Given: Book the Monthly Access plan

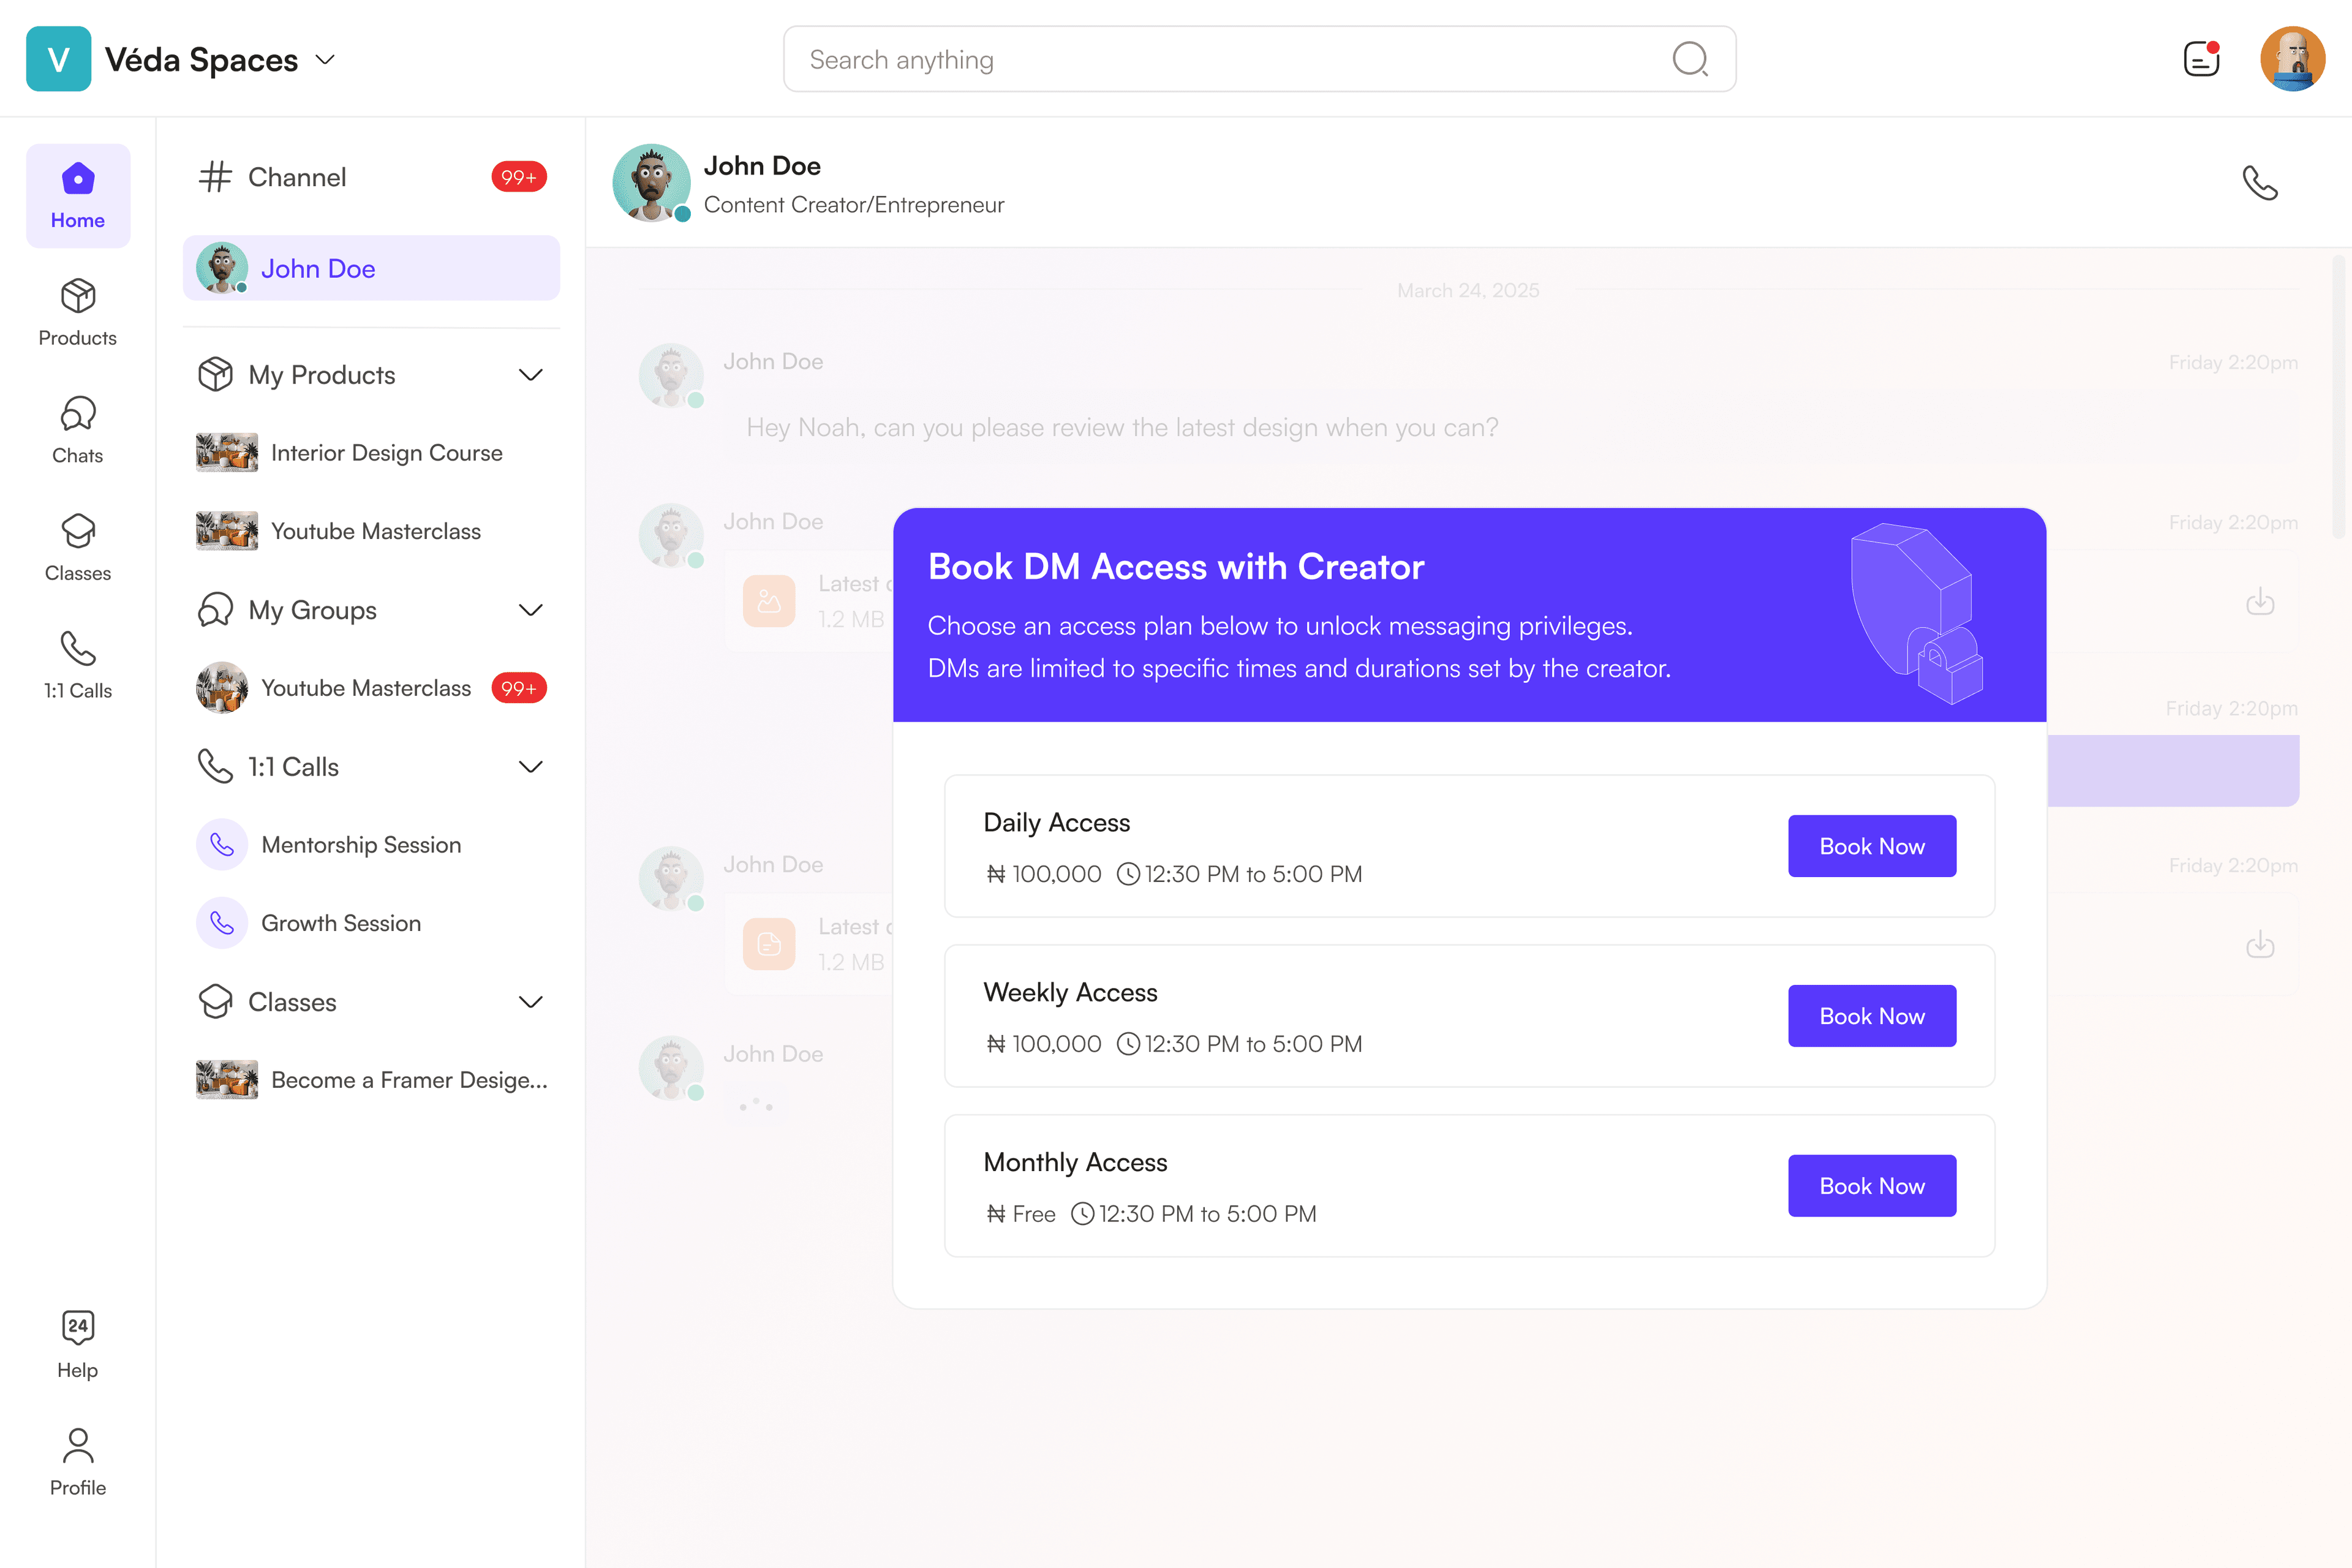Looking at the screenshot, I should (x=1872, y=1186).
